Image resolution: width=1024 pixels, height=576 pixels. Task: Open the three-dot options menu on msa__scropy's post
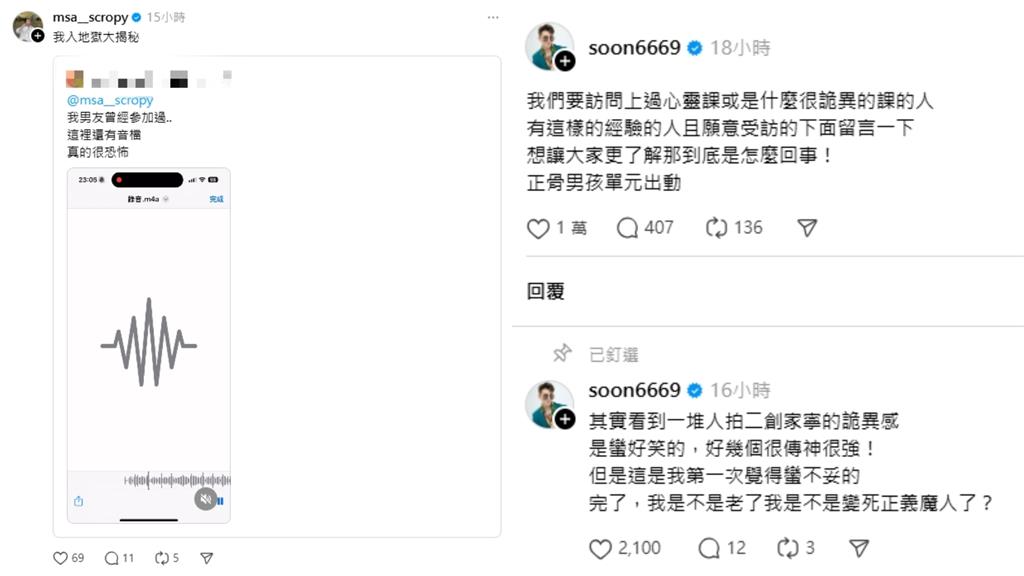493,17
